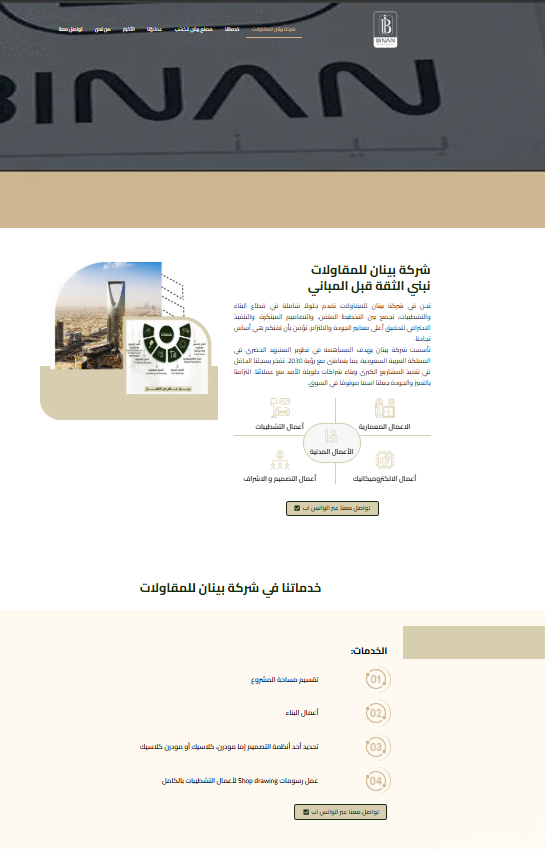545x849 pixels.
Task: Click the خدماتنا في شركة بنان للمقاولات heading
Action: 231,588
